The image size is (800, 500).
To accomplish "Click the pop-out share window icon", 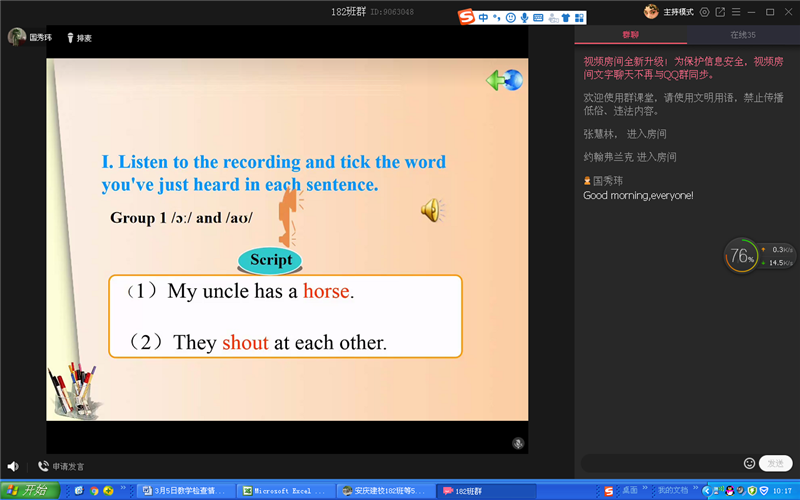I will pos(720,12).
